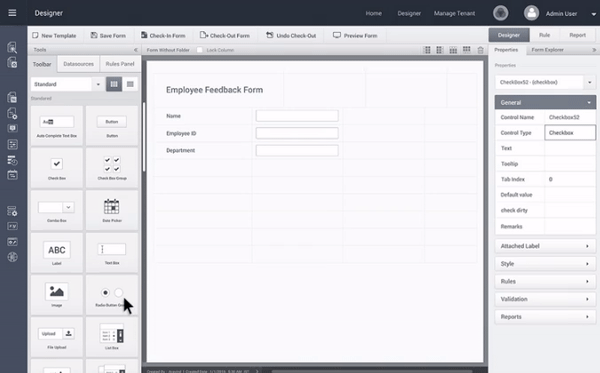The image size is (600, 373).
Task: Click New Template button
Action: pyautogui.click(x=54, y=36)
